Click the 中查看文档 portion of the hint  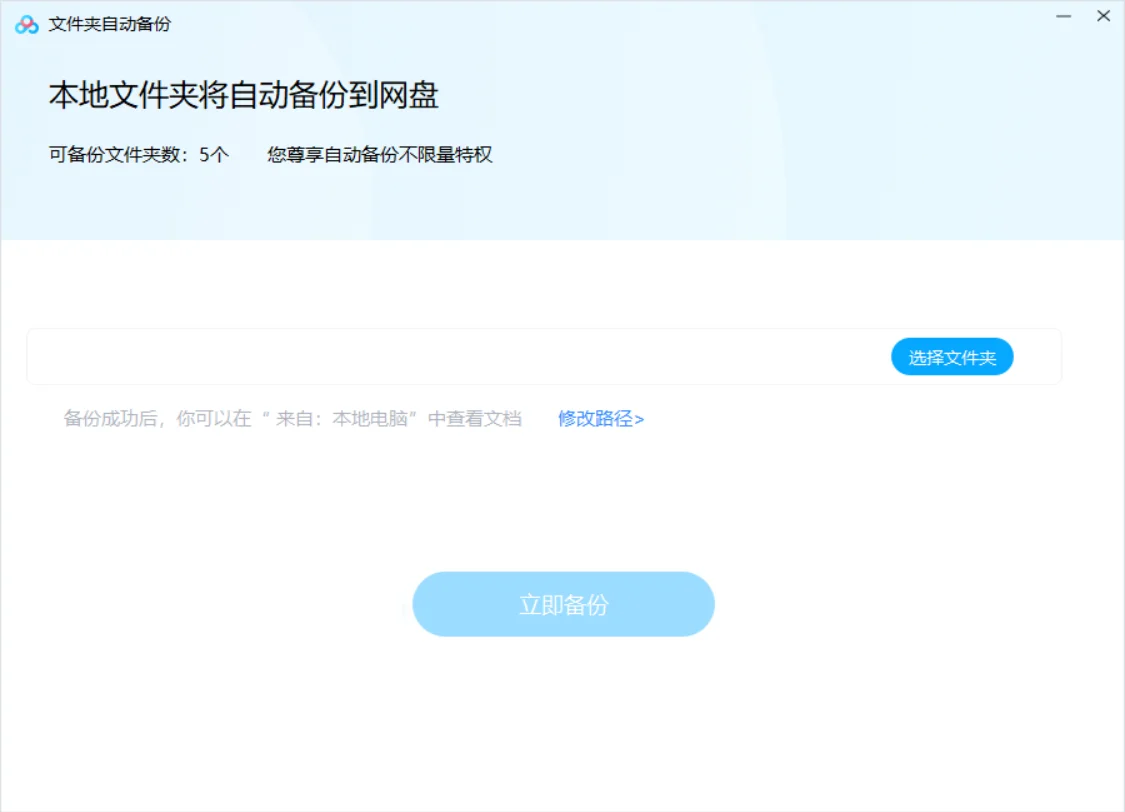click(x=474, y=418)
